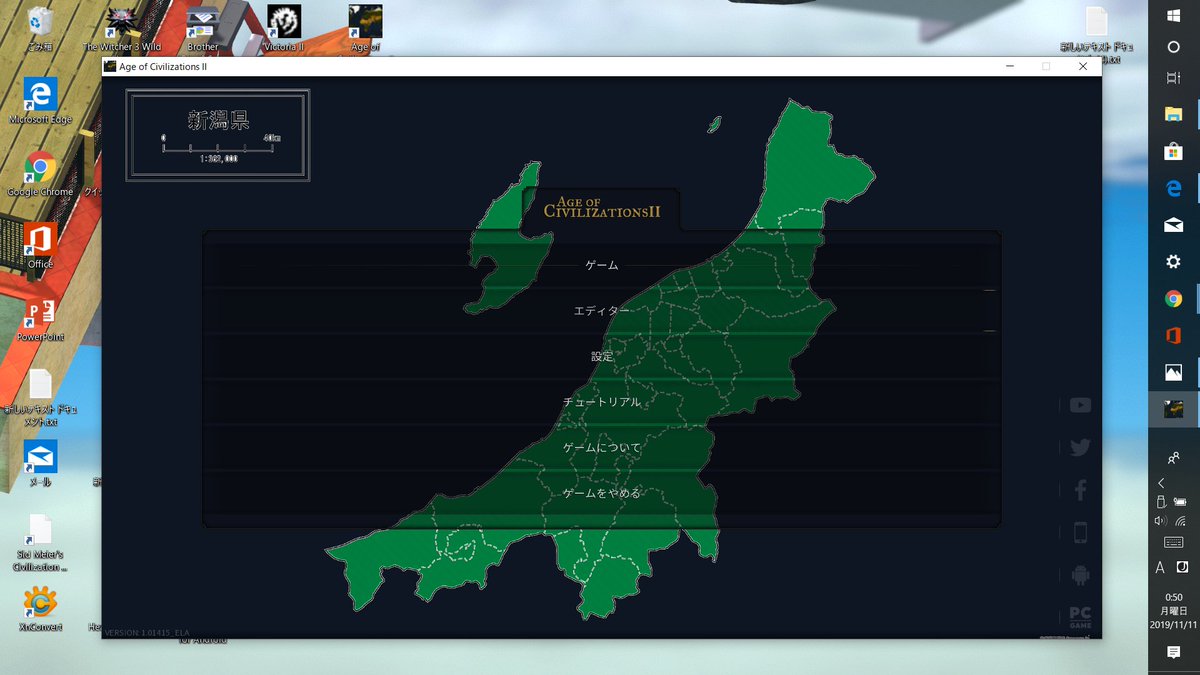Select the text file at the top-right desktop
The image size is (1200, 675).
coord(1096,34)
